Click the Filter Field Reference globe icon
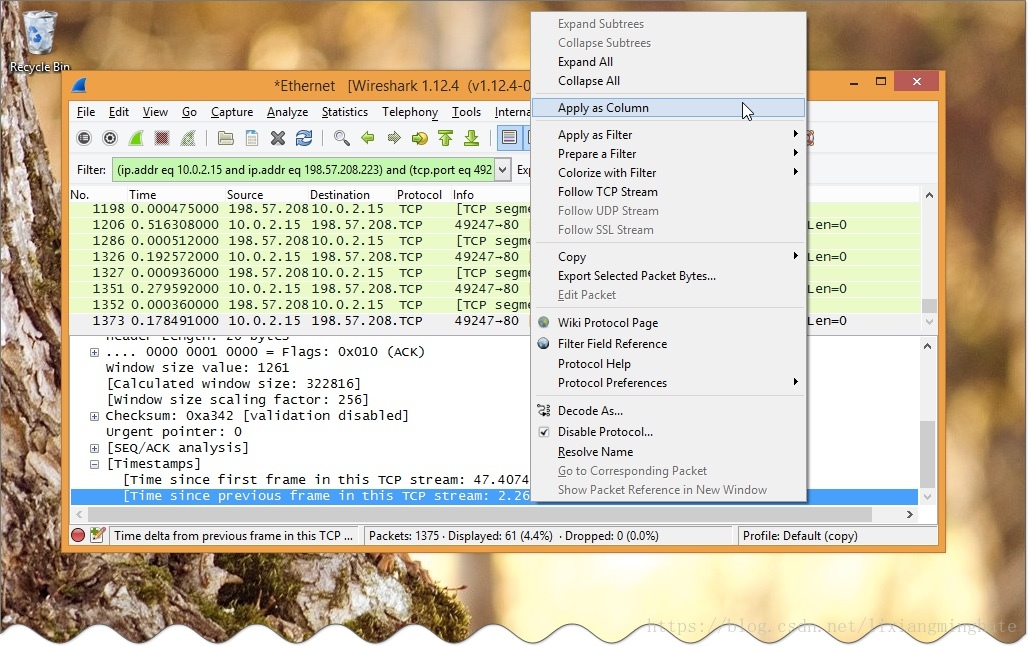This screenshot has width=1028, height=646. (544, 343)
